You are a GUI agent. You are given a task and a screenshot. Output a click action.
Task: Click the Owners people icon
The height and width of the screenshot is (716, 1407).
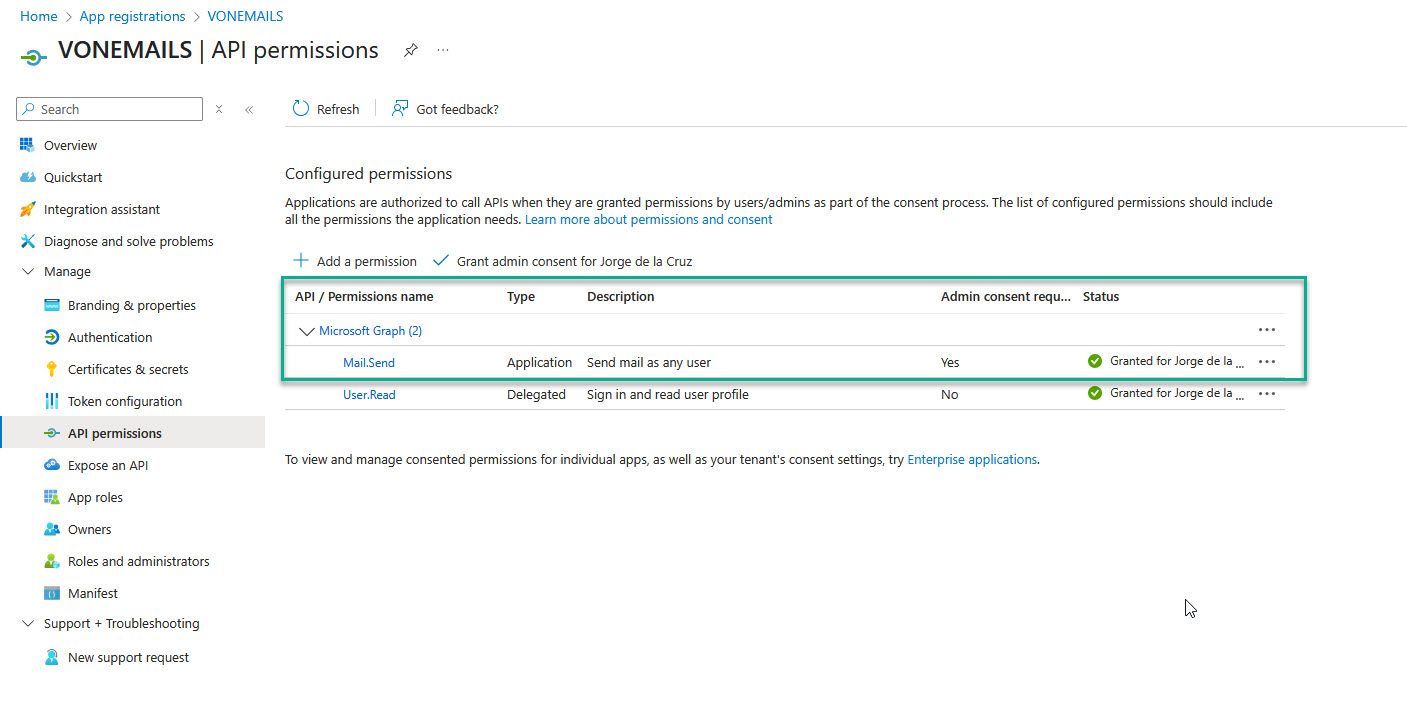[52, 529]
